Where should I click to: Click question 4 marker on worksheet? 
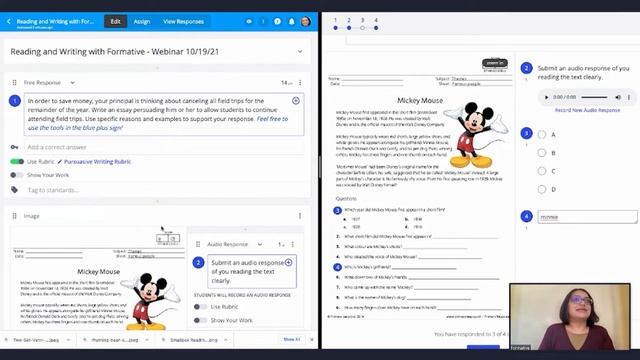337,267
